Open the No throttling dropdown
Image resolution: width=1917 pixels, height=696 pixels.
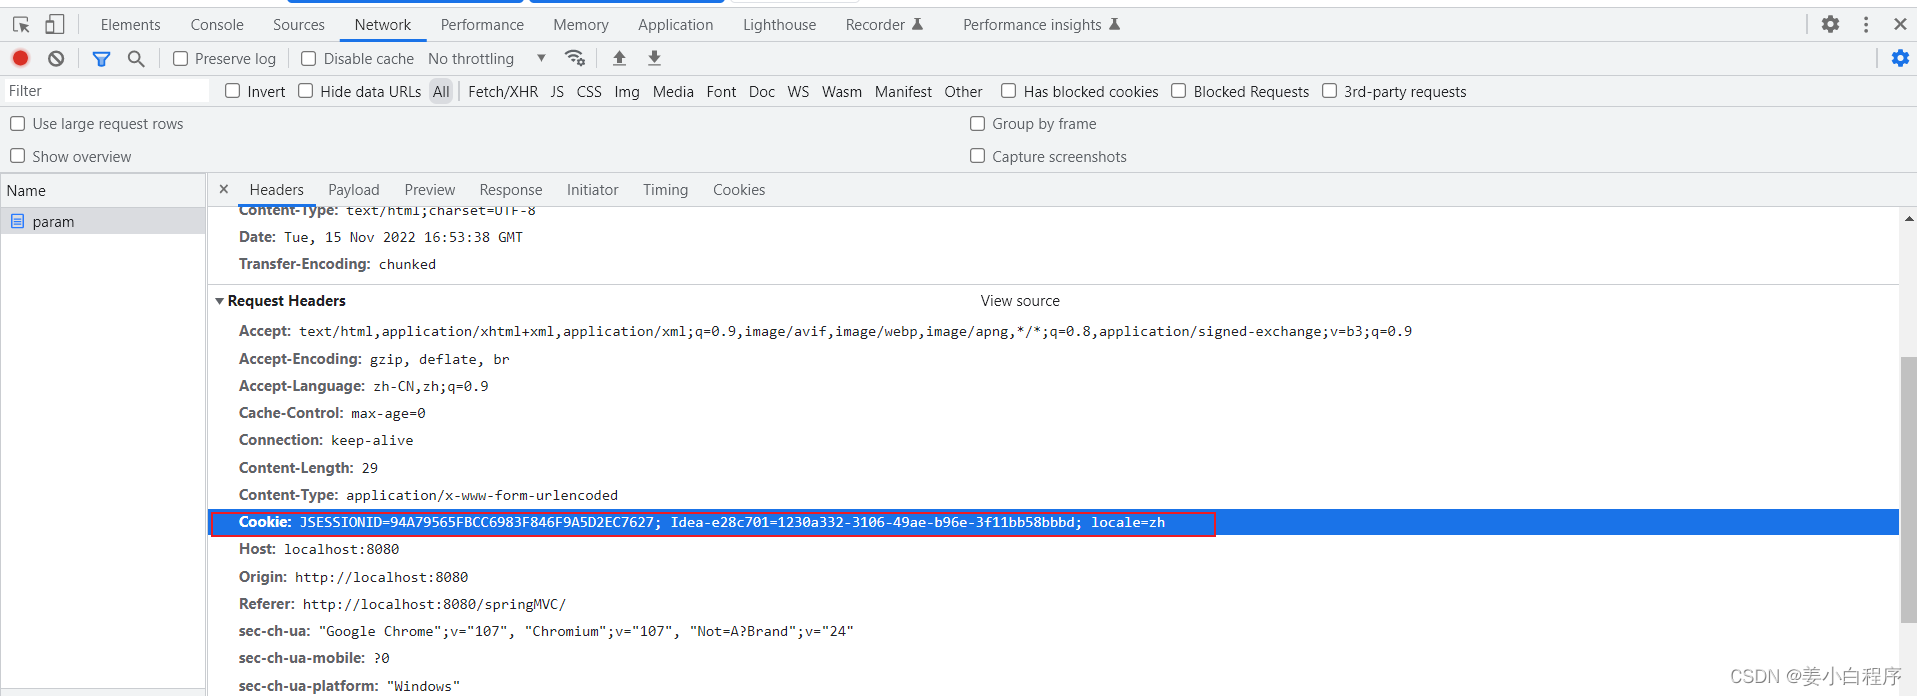(x=486, y=58)
